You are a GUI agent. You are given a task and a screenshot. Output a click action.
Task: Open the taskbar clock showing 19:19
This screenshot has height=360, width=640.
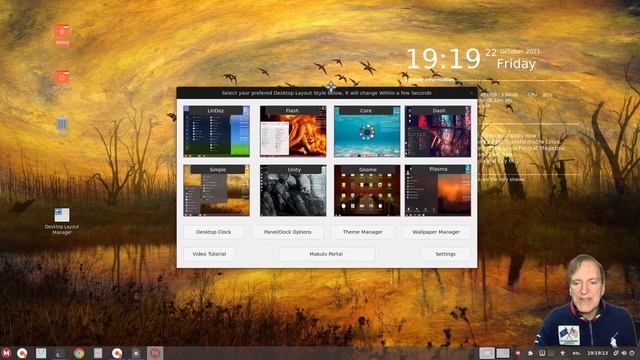(598, 353)
